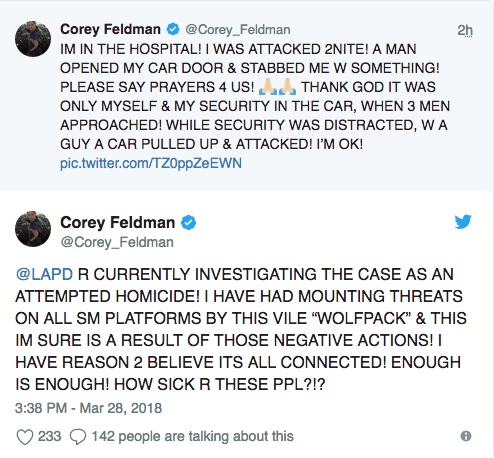Click the @LAPD mention link
The width and height of the screenshot is (494, 458).
point(44,274)
